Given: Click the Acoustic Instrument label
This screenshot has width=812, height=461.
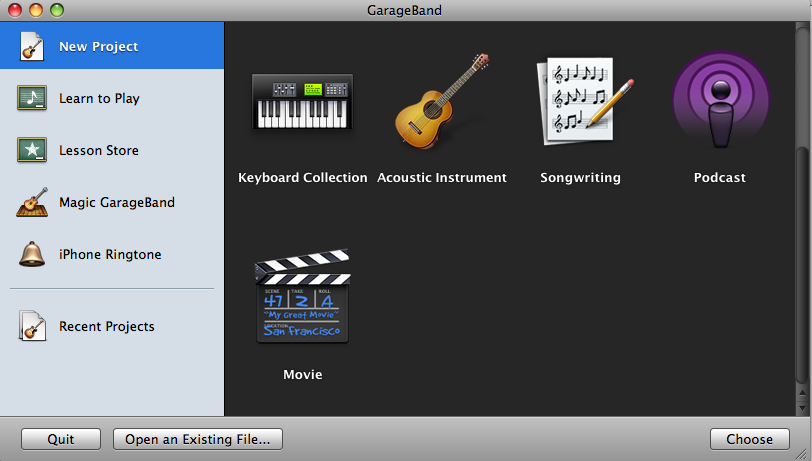Looking at the screenshot, I should click(442, 178).
